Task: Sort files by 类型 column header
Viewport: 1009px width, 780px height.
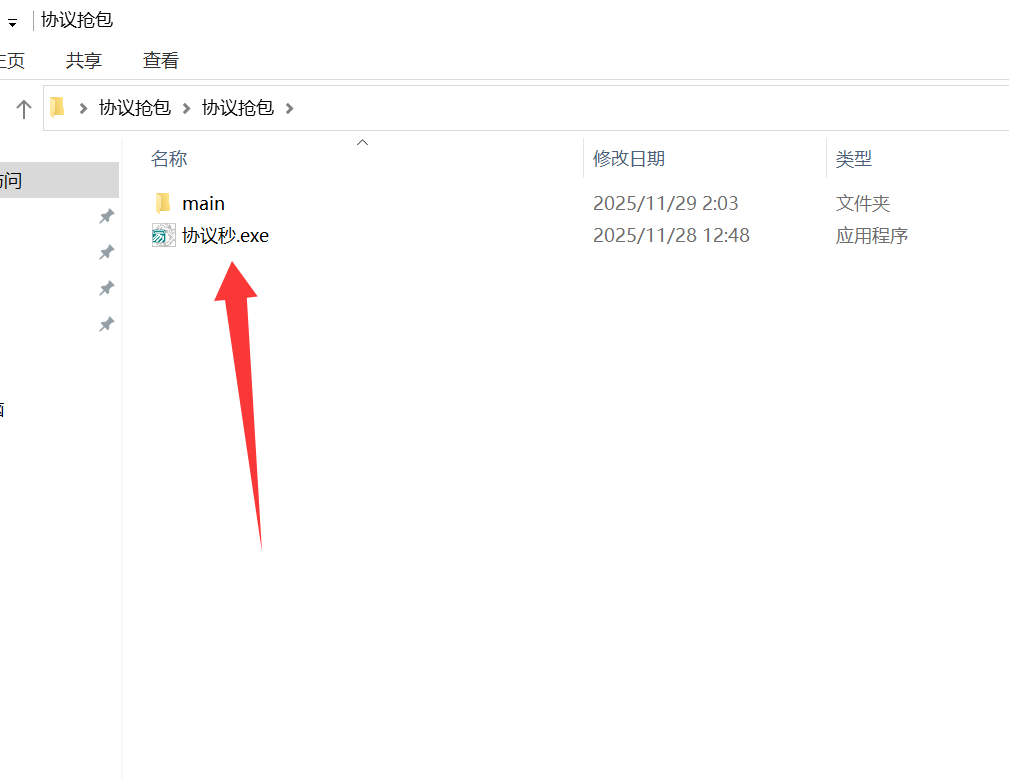Action: pos(854,158)
